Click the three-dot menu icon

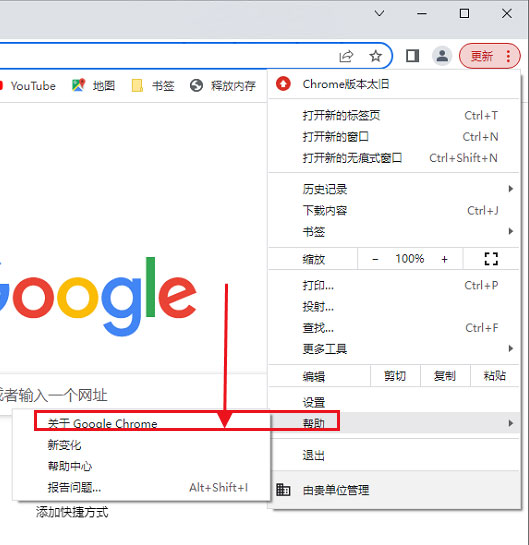[x=508, y=56]
